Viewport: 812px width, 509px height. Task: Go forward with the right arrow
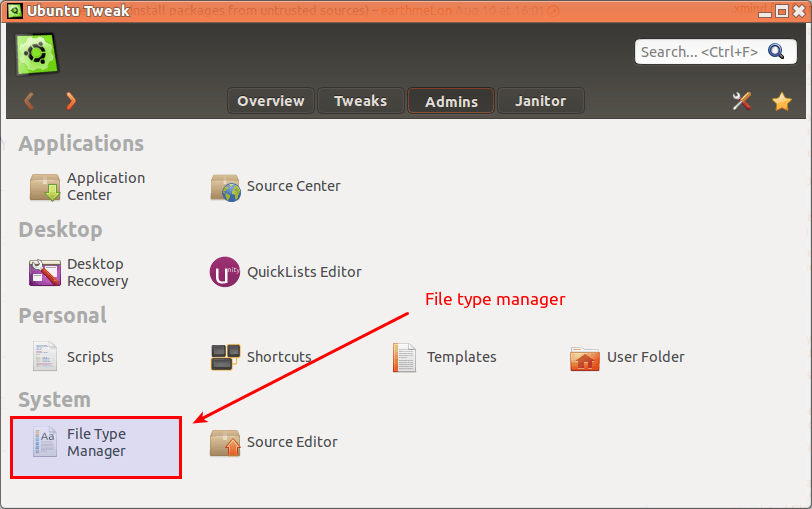click(x=70, y=100)
